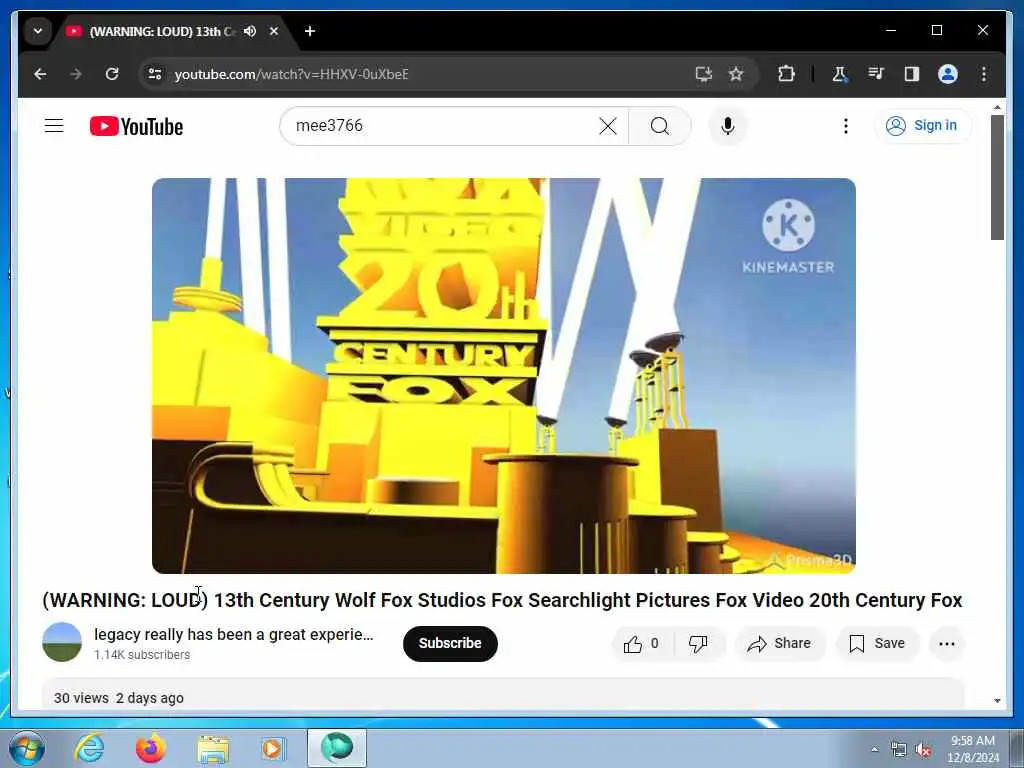Image resolution: width=1024 pixels, height=768 pixels.
Task: Click the scrollbar up arrow
Action: coord(997,107)
